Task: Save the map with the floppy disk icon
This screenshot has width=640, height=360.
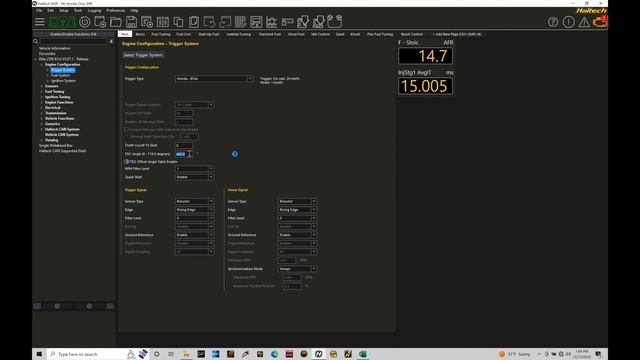Action: click(131, 22)
